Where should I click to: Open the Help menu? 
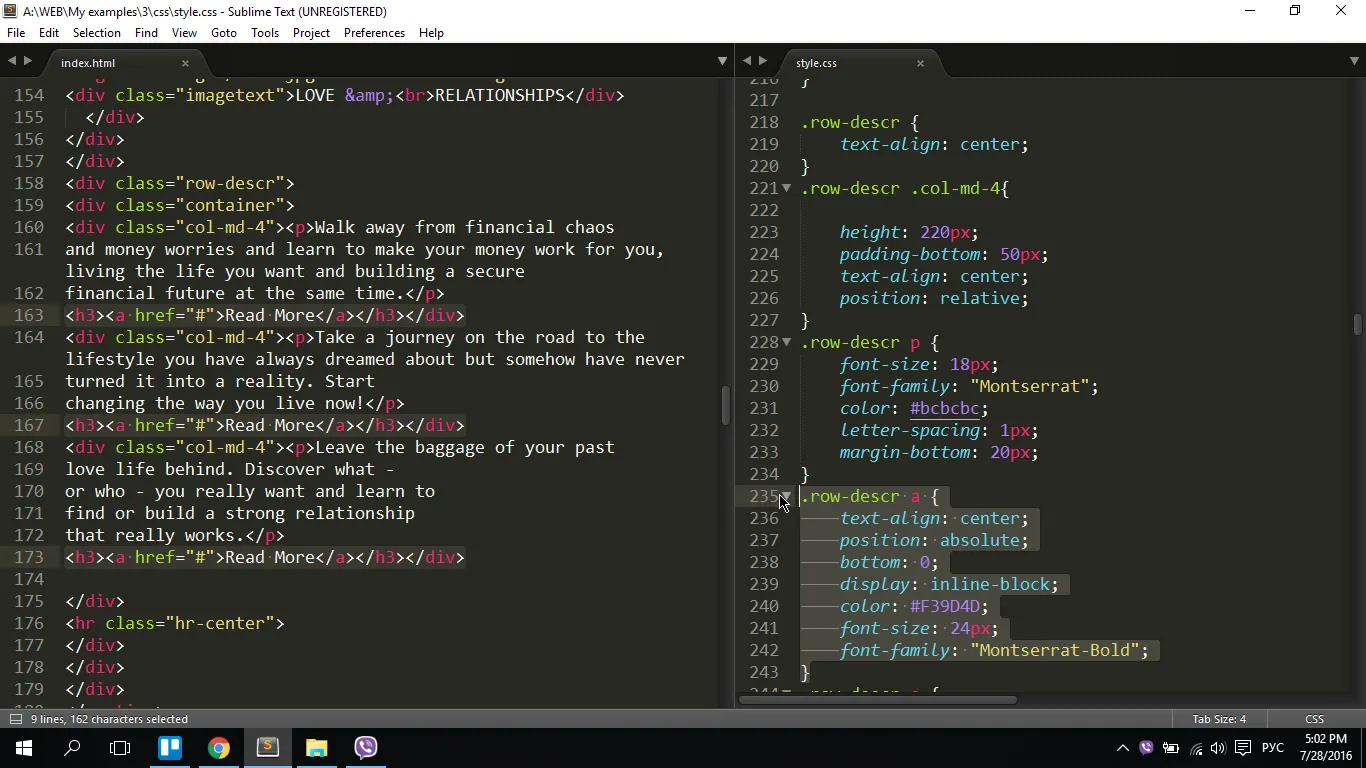(431, 33)
